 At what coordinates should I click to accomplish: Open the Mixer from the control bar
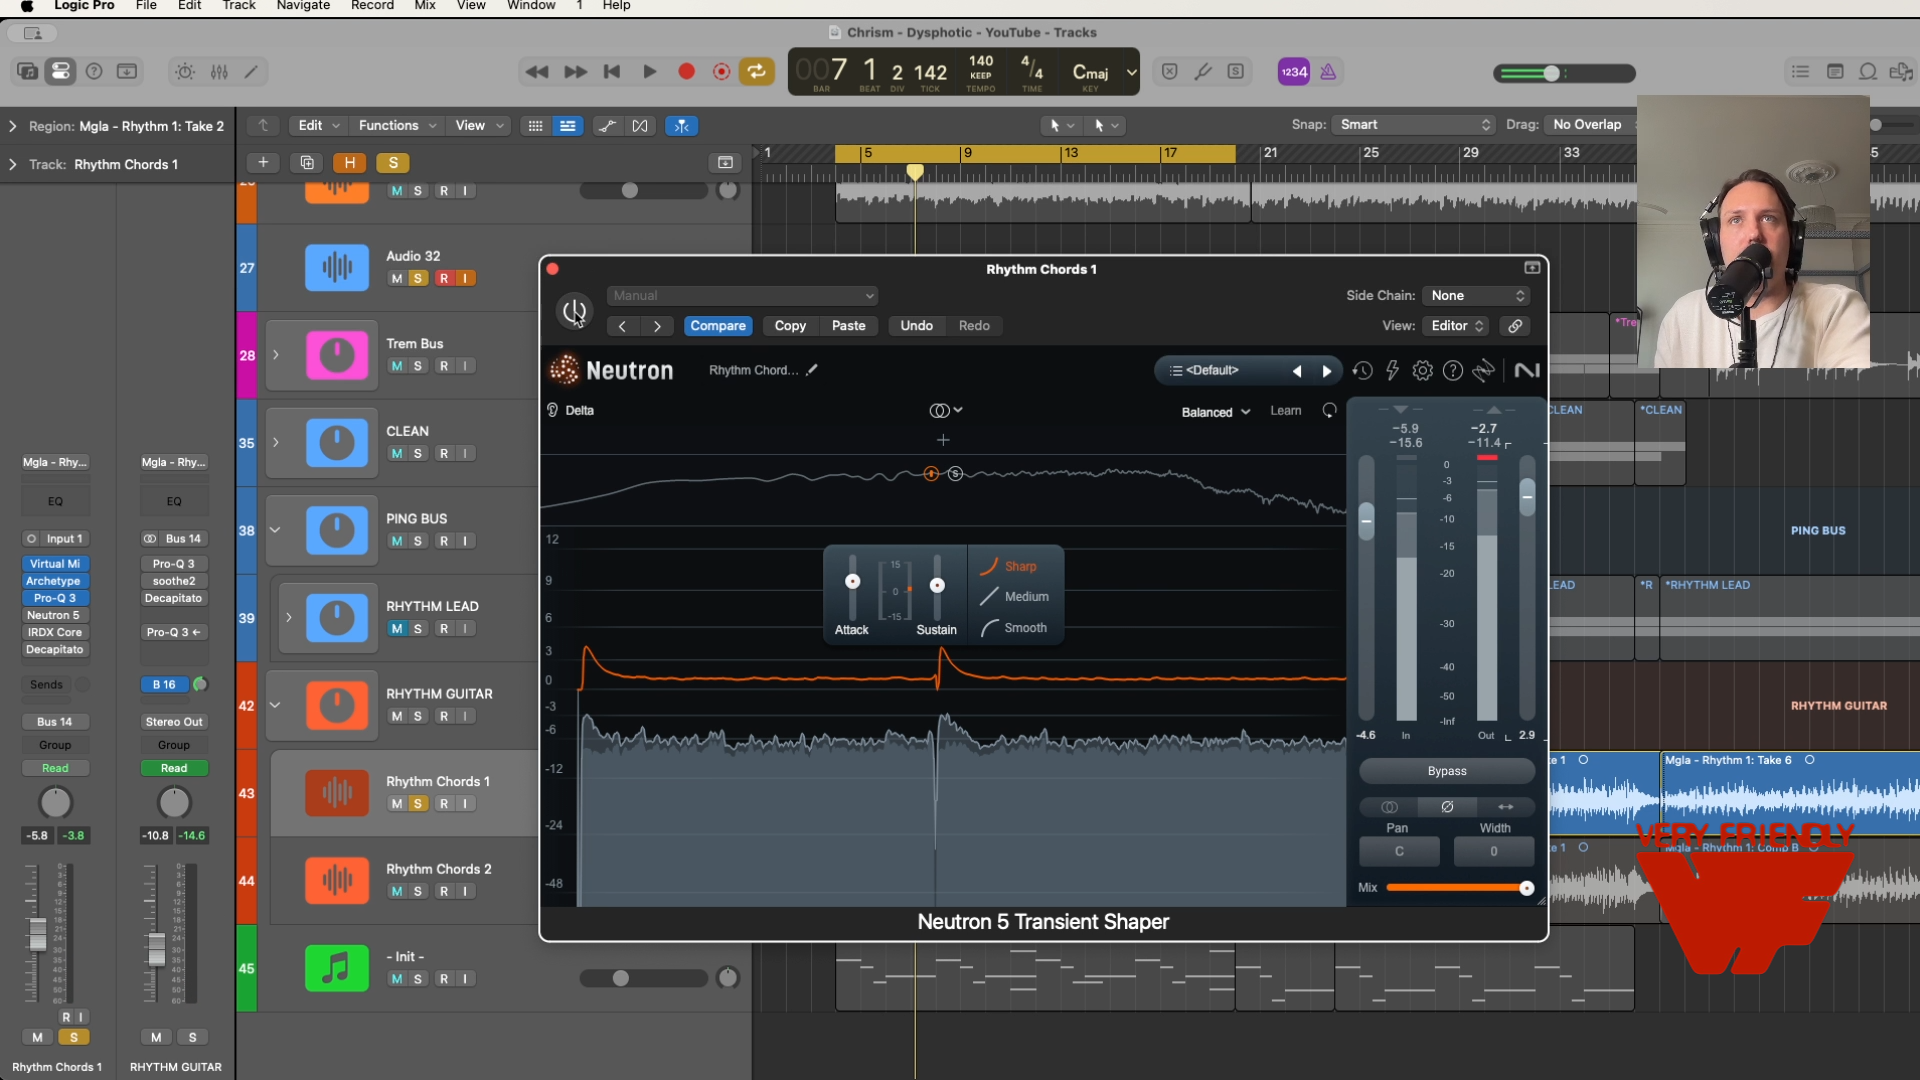[219, 71]
